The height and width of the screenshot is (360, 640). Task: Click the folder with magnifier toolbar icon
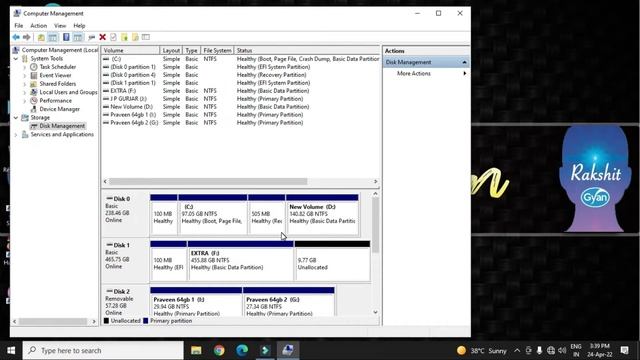(x=135, y=37)
